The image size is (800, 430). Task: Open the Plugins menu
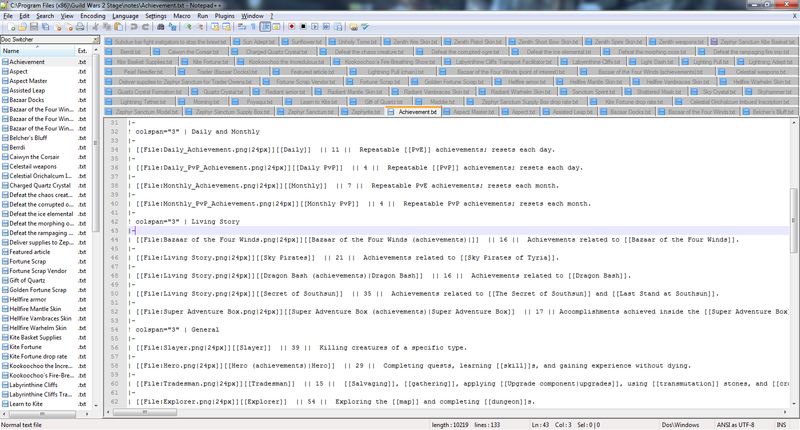pos(224,16)
